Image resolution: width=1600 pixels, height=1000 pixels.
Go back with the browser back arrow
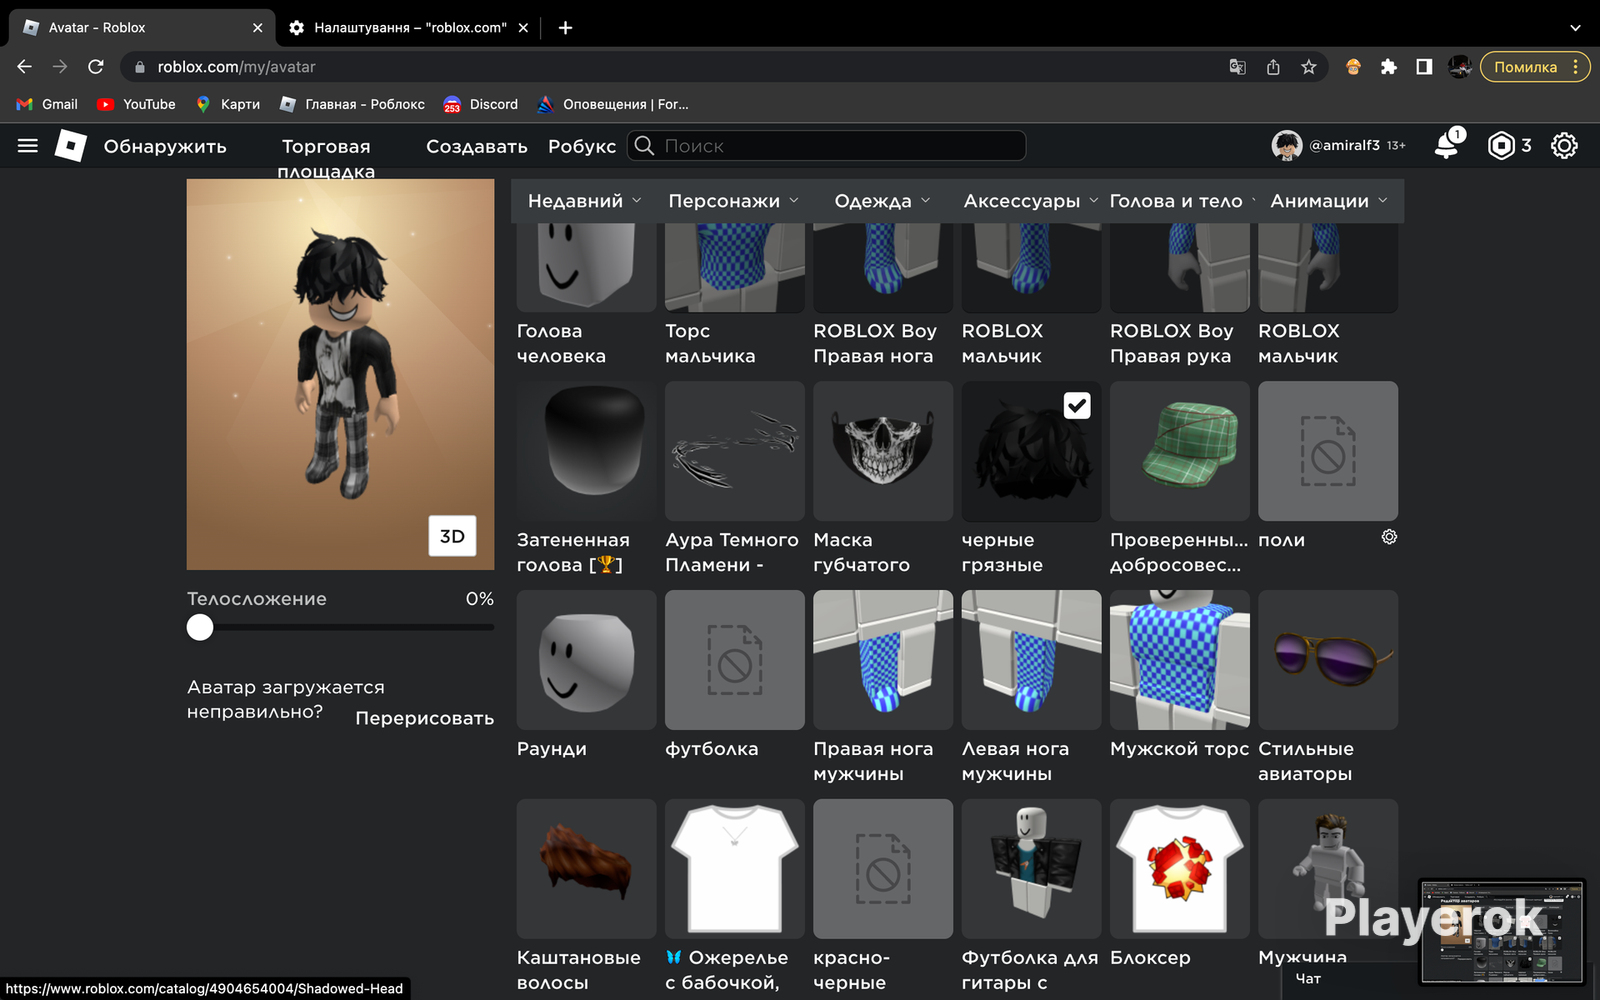[x=25, y=67]
